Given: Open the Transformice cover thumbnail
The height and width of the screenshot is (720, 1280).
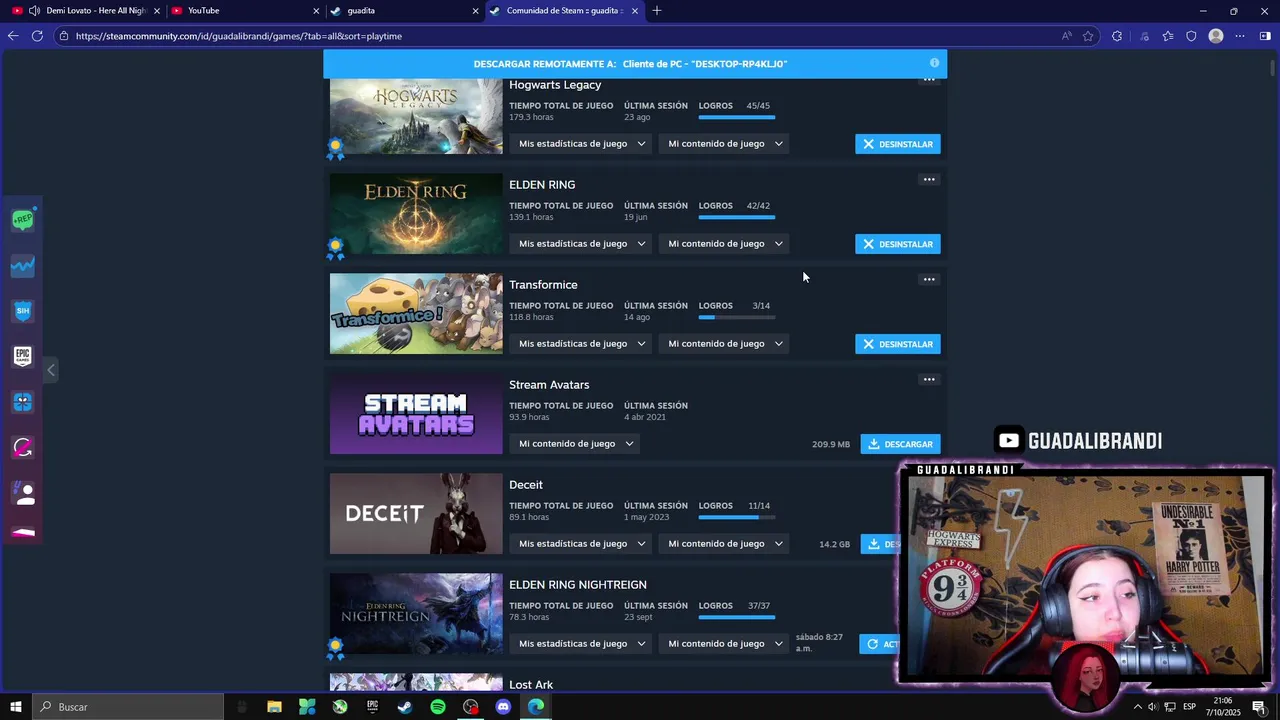Looking at the screenshot, I should point(416,314).
